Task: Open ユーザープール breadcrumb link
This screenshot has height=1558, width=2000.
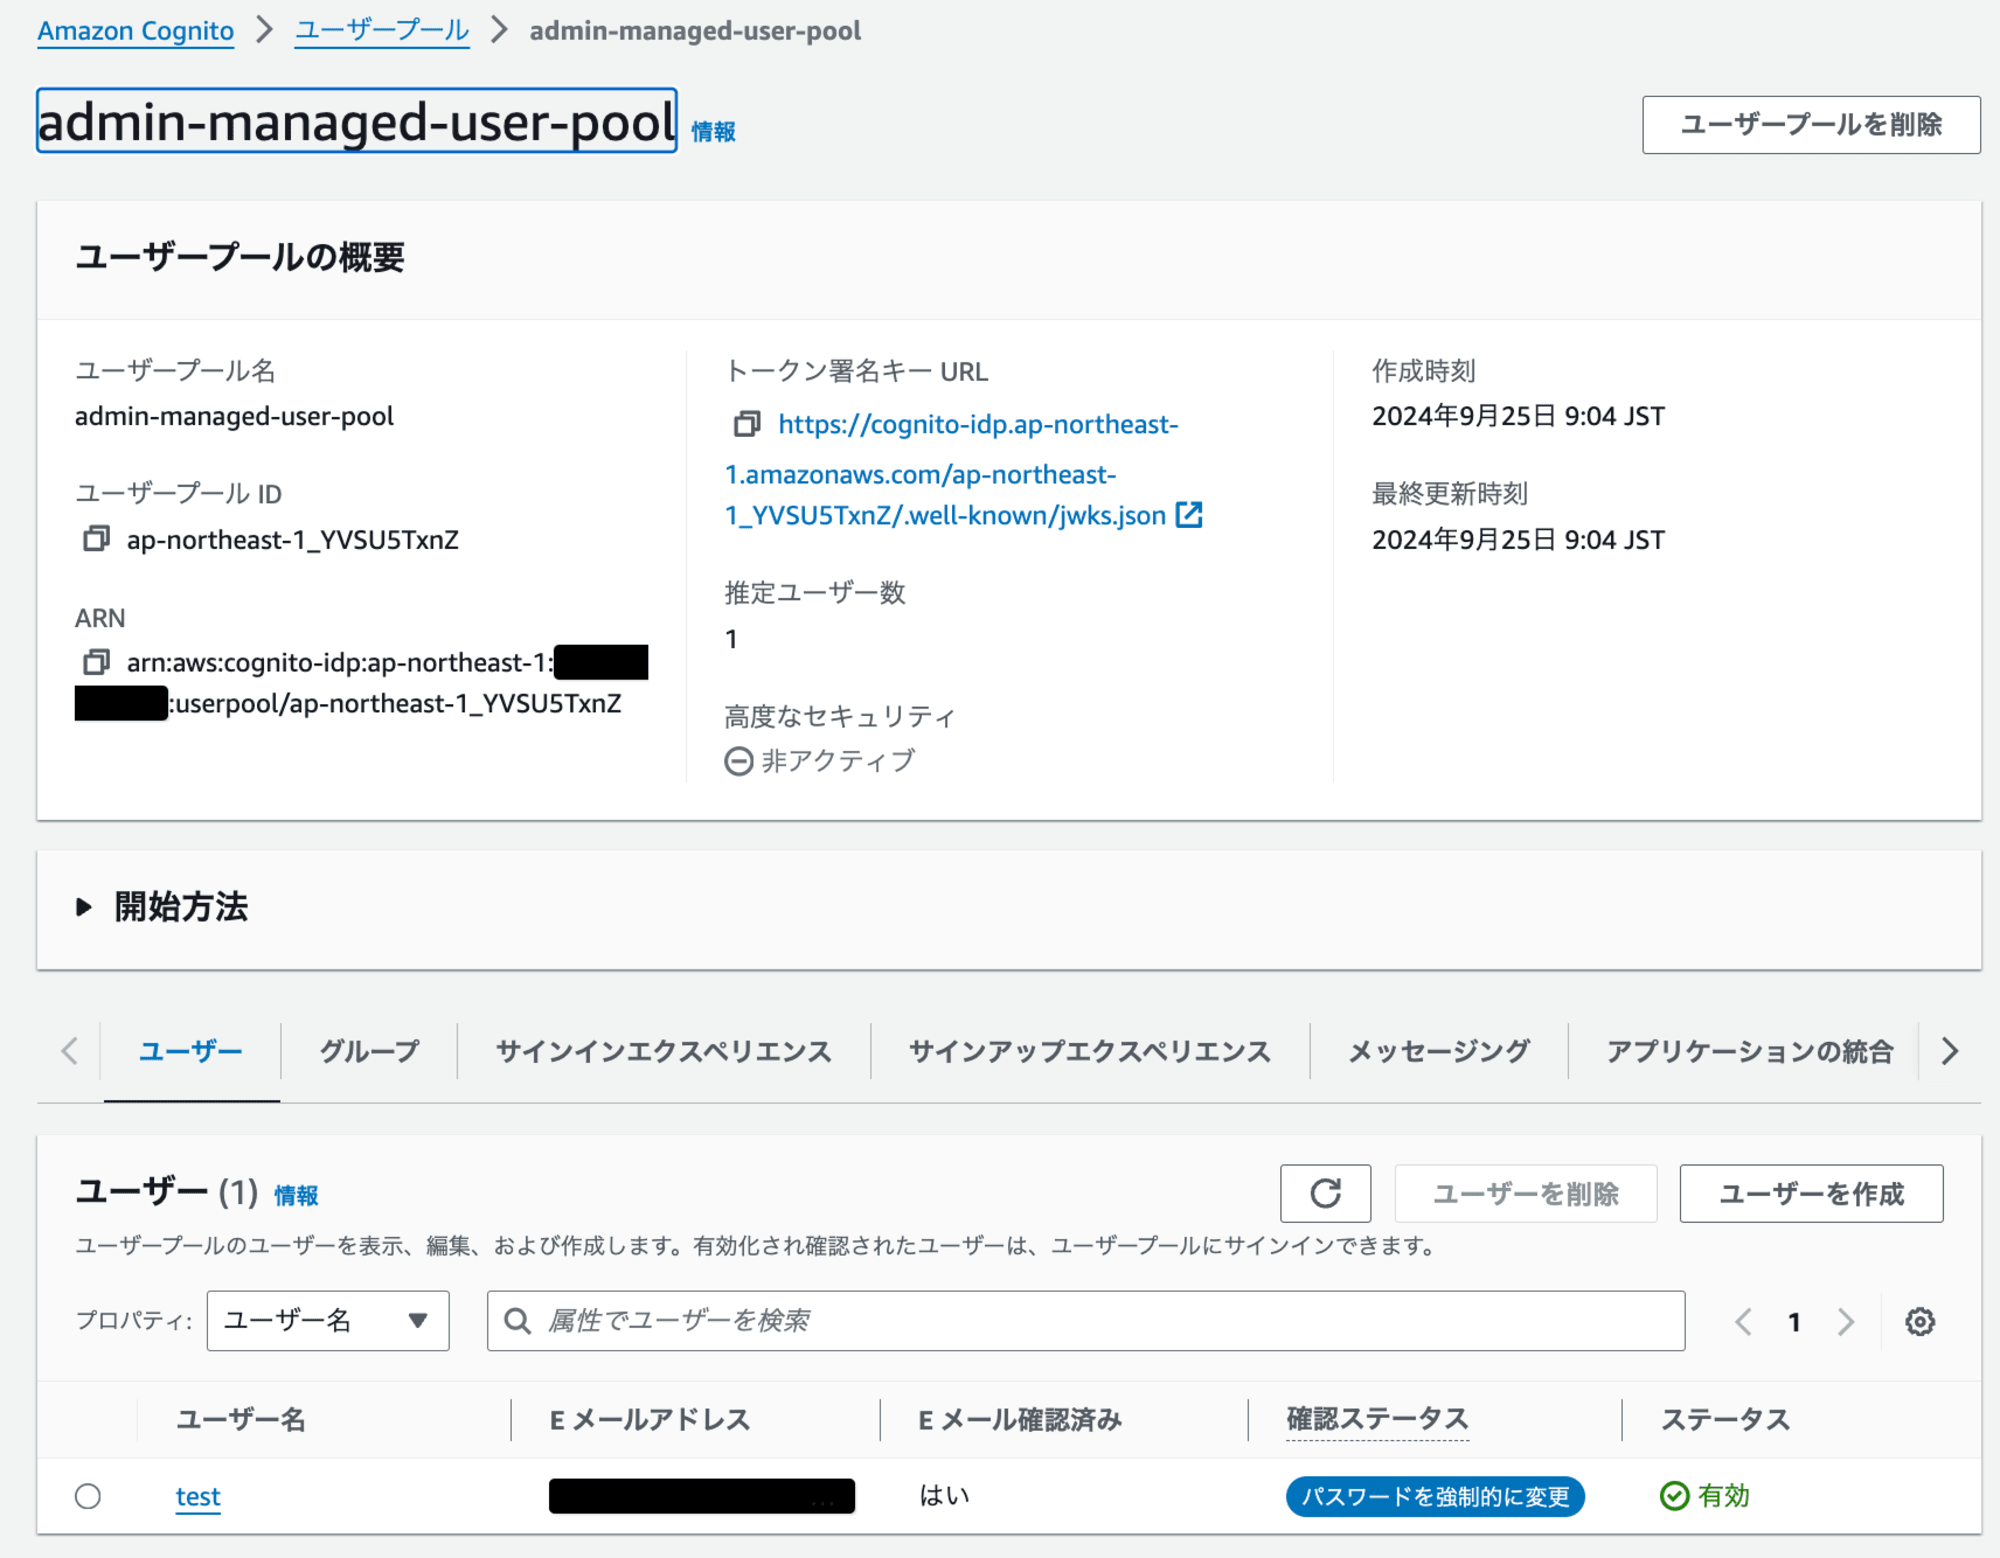Action: 382,31
